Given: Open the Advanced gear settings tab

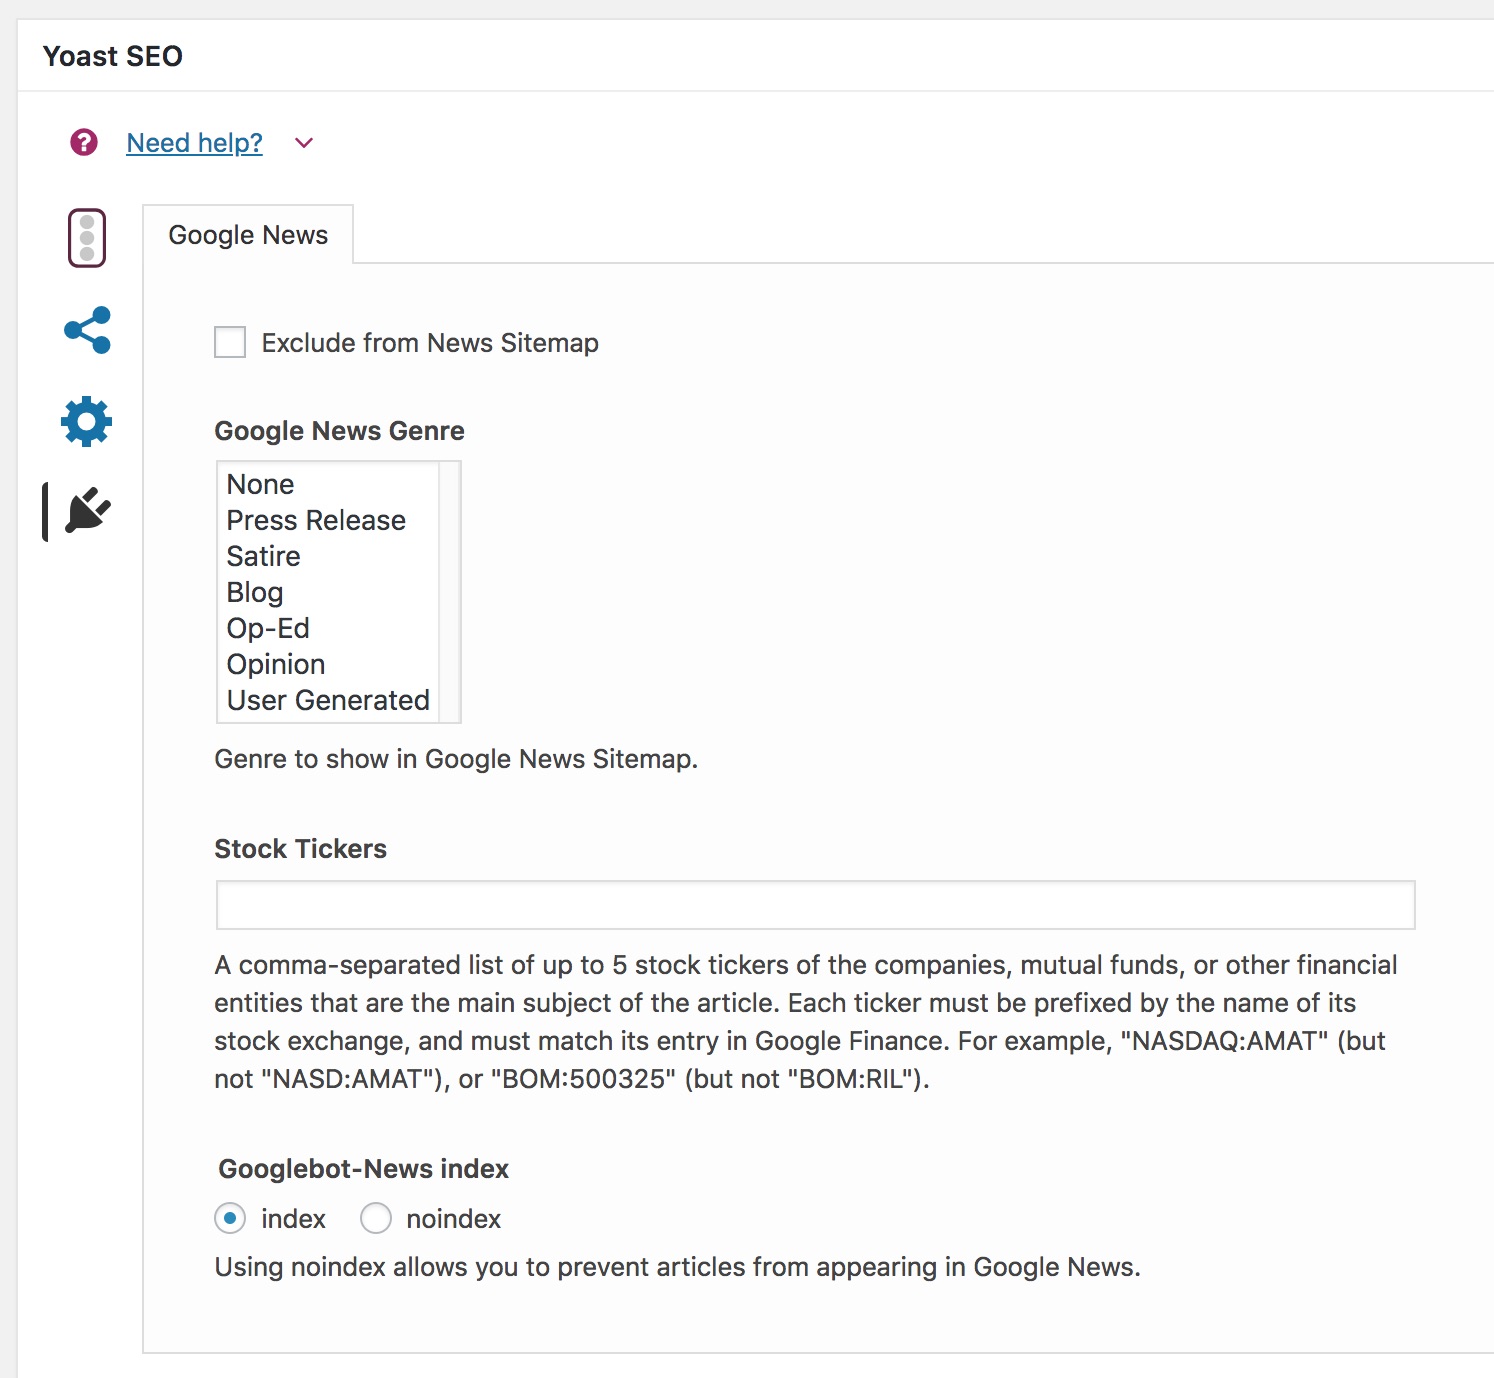Looking at the screenshot, I should [87, 421].
